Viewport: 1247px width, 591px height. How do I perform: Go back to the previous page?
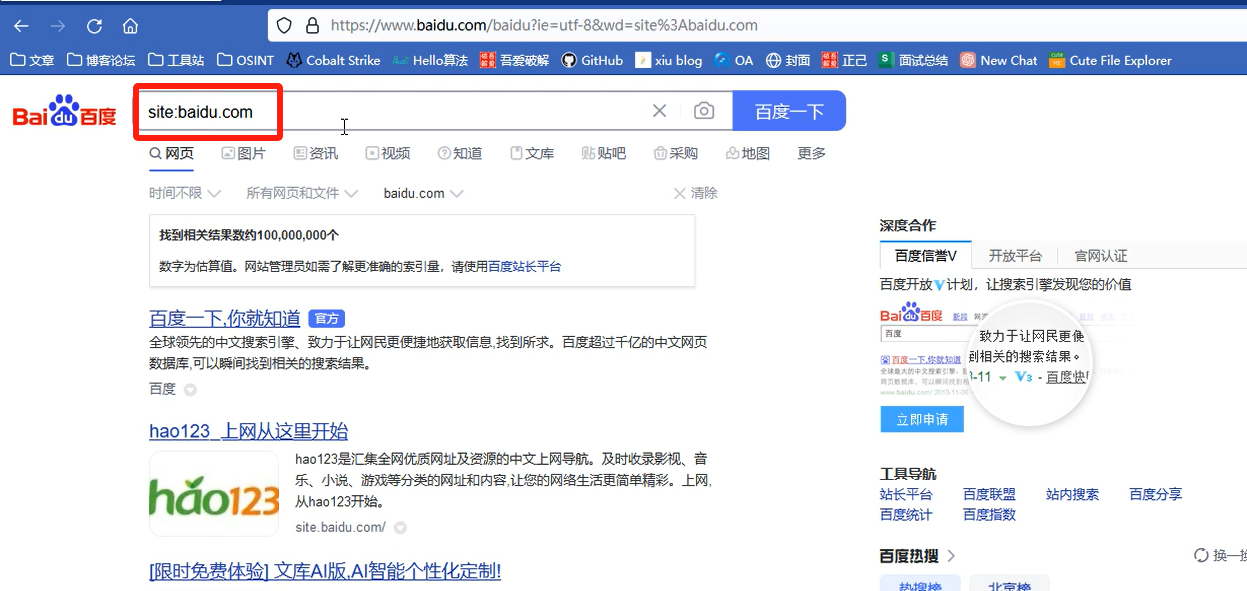click(x=21, y=26)
